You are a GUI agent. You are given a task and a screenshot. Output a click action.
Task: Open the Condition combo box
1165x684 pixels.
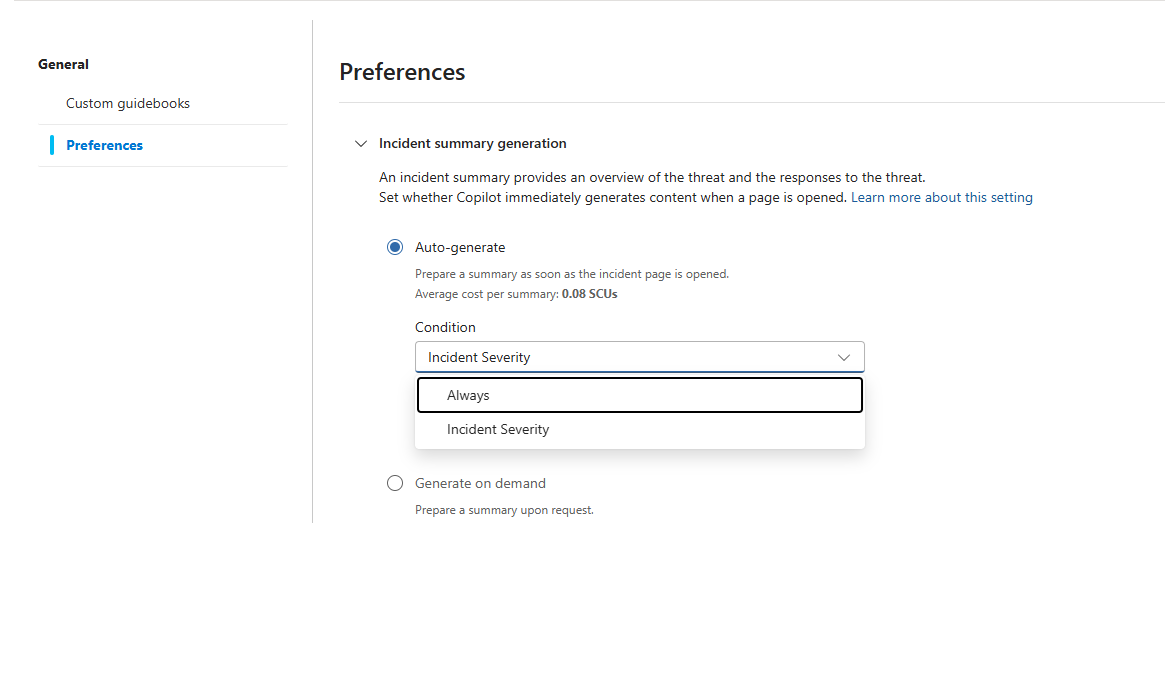pyautogui.click(x=640, y=357)
